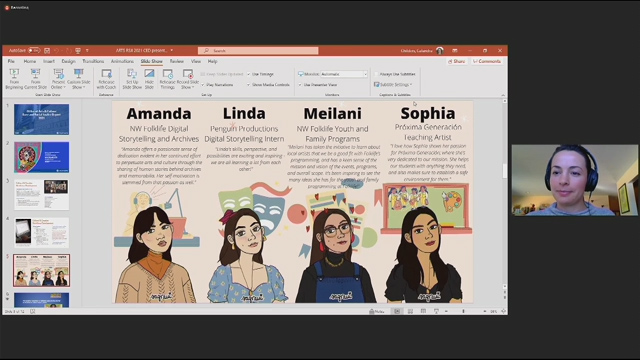640x360 pixels.
Task: Uncheck Use Presenter View
Action: pos(300,85)
